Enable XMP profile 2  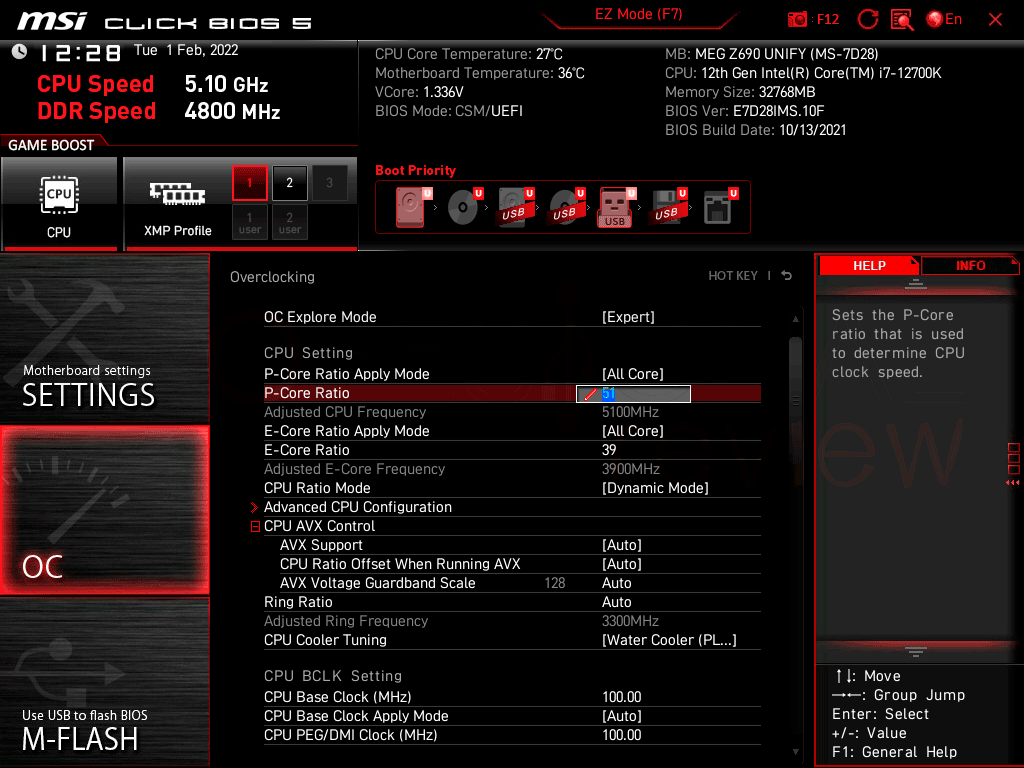tap(289, 183)
